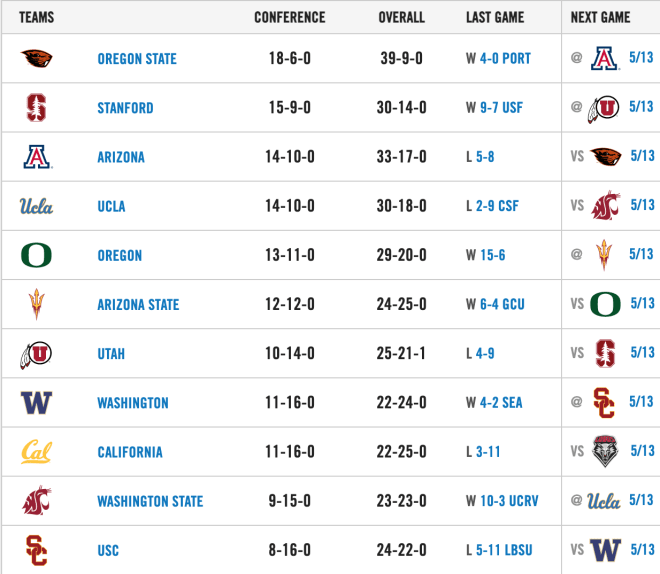Image resolution: width=660 pixels, height=574 pixels.
Task: Open the 10-3 UCRV last game result
Action: [509, 501]
